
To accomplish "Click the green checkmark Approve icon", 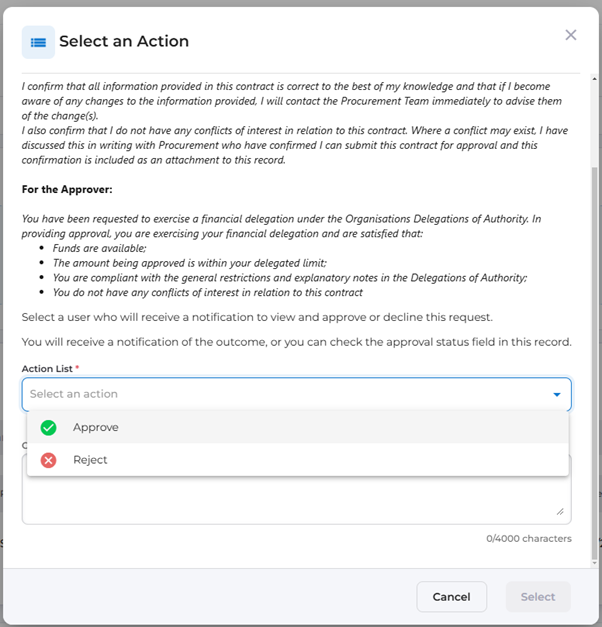I will point(48,428).
